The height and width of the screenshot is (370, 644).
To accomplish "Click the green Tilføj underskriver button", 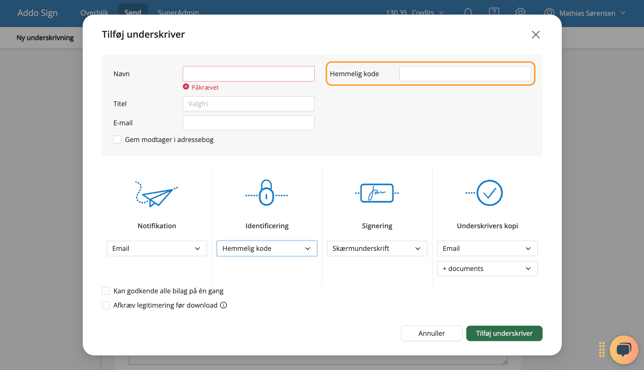I will pyautogui.click(x=504, y=333).
